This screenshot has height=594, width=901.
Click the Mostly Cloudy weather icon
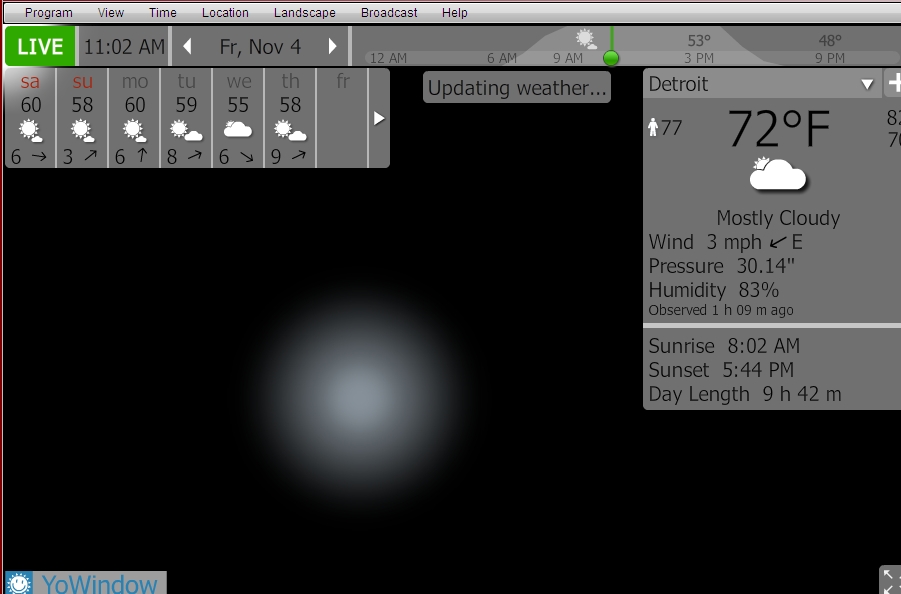[x=777, y=175]
